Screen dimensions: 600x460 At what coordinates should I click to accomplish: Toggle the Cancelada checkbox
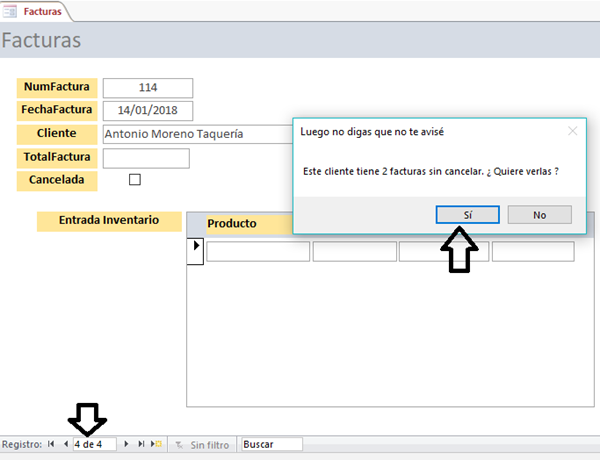[135, 179]
